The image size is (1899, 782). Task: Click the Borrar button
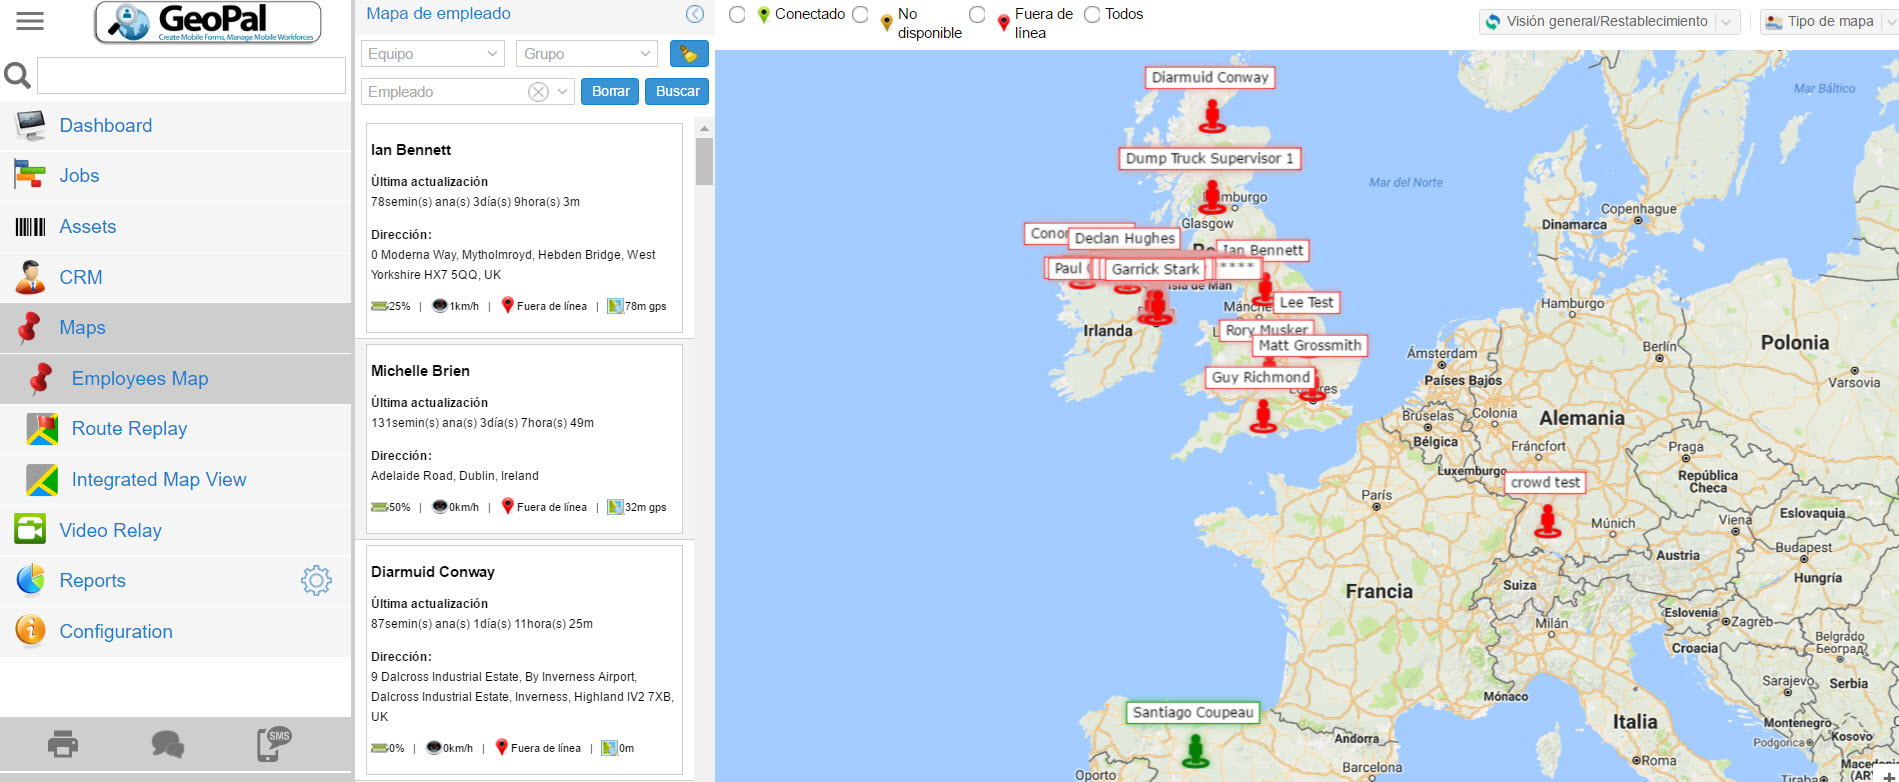click(x=610, y=91)
